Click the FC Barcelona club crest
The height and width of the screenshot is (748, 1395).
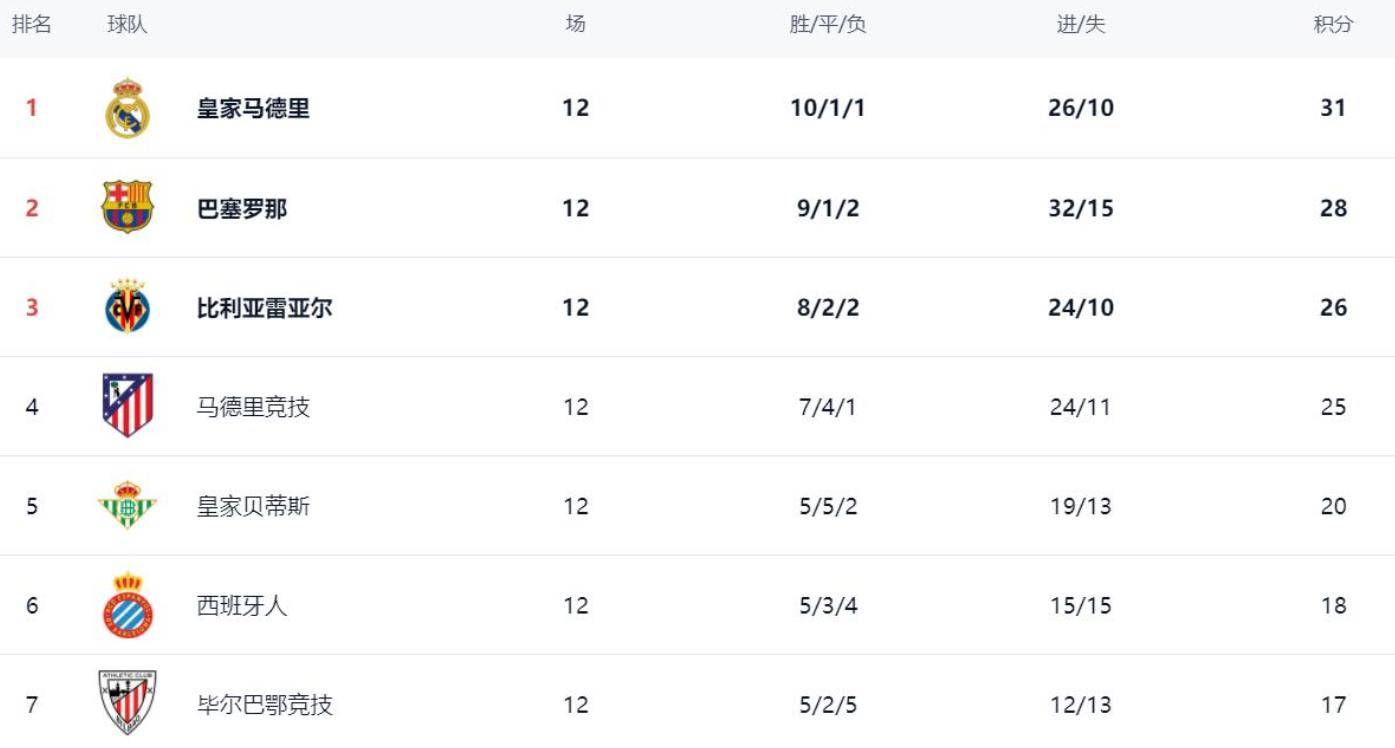tap(127, 207)
